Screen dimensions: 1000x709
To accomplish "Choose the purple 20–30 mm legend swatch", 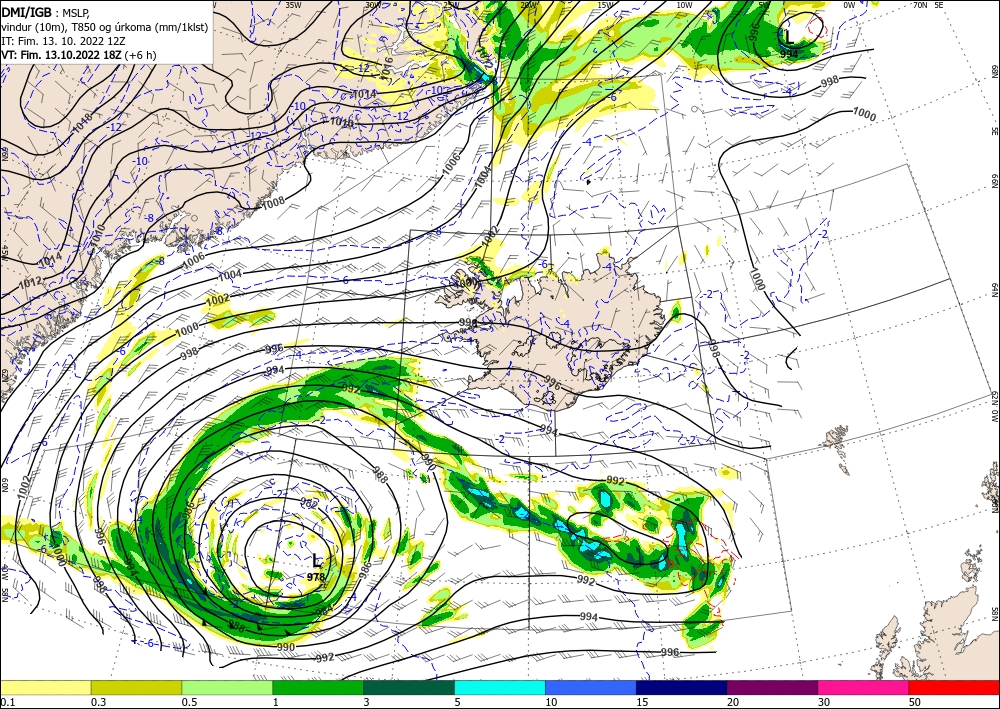I will [772, 687].
